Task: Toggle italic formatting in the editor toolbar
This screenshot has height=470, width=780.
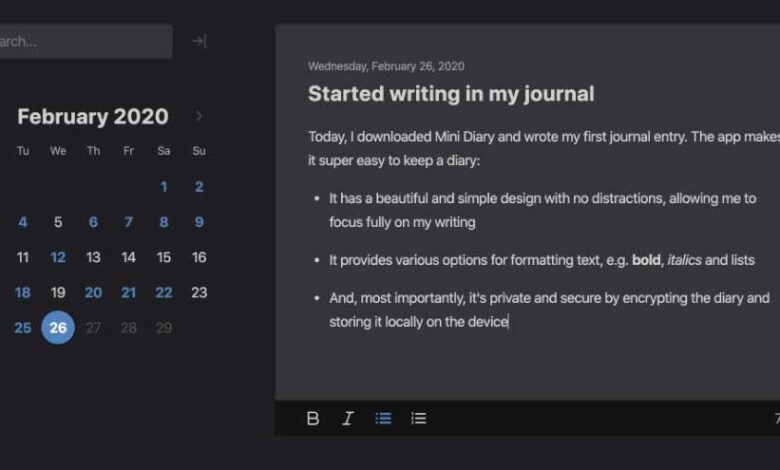Action: pos(348,418)
